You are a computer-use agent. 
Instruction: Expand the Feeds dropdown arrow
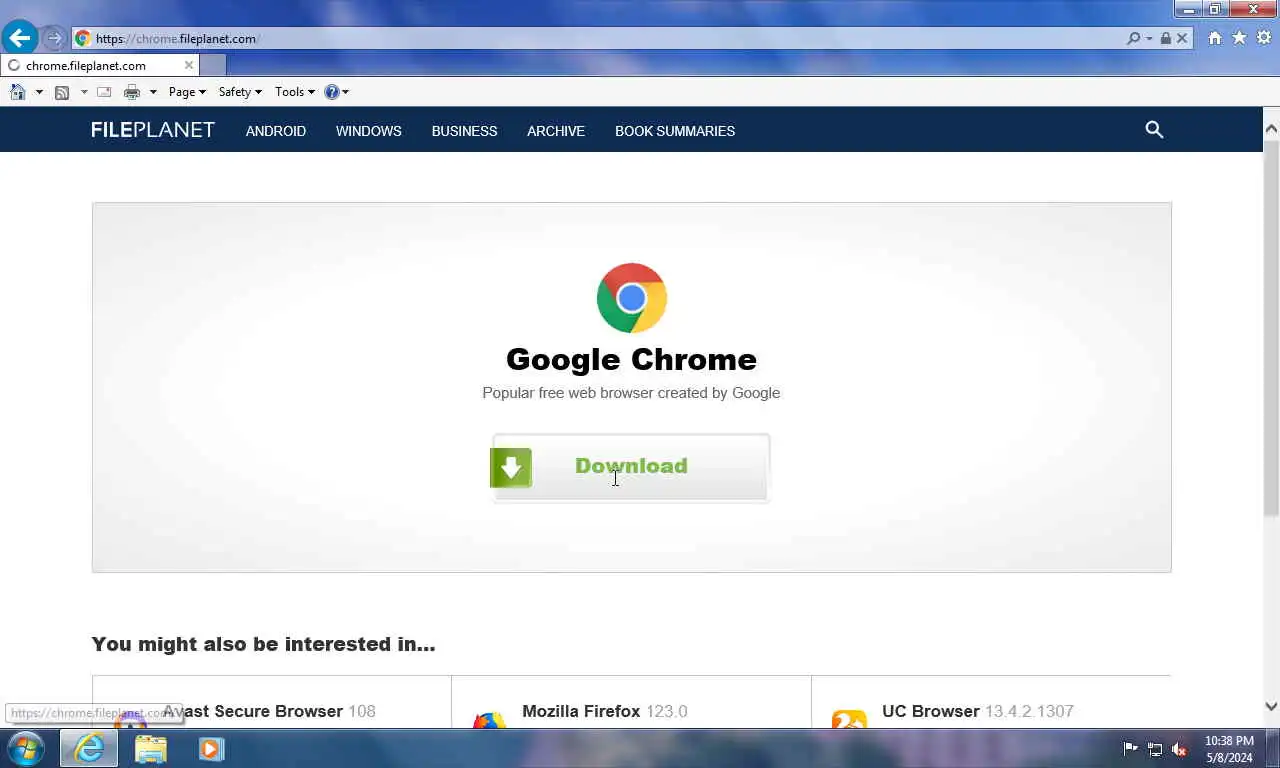(84, 92)
